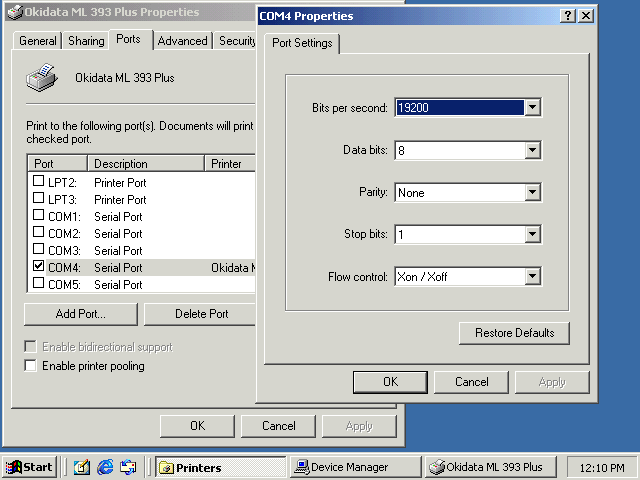Expand the Parity dropdown

click(532, 192)
